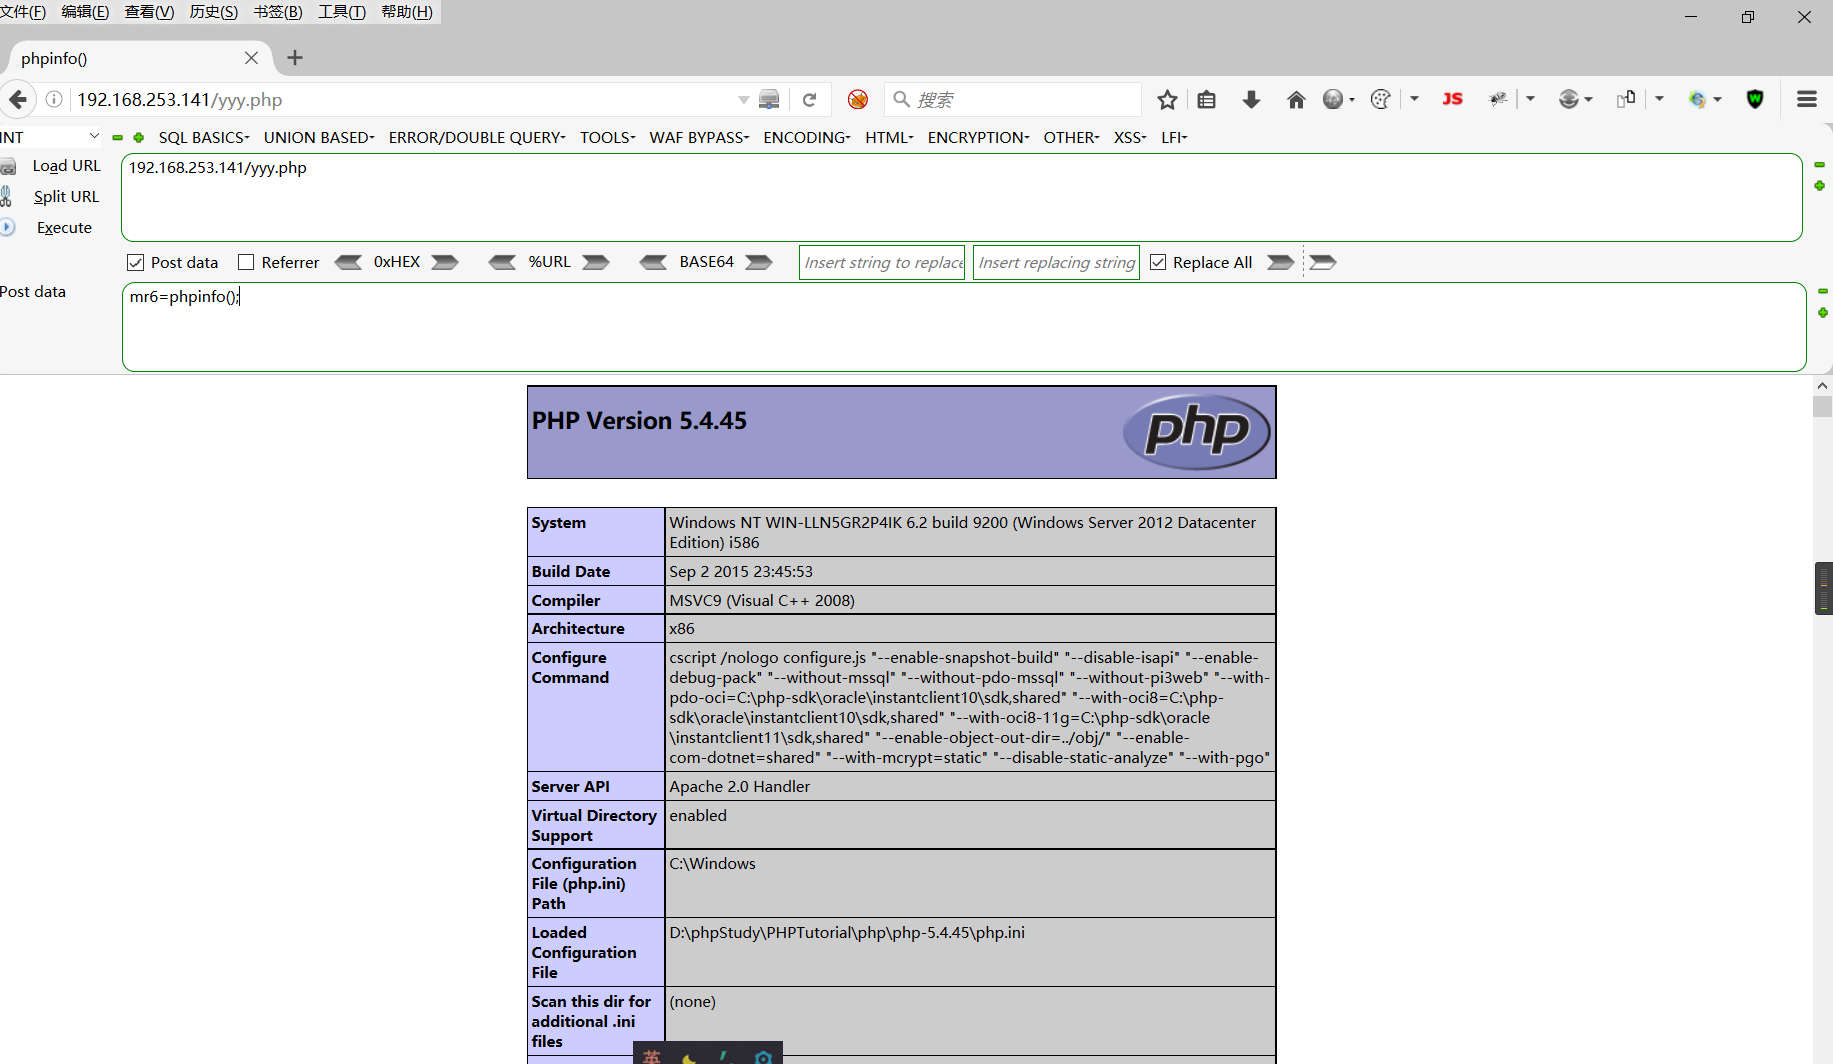The image size is (1833, 1064).
Task: Open the hamburger menu icon
Action: click(x=1806, y=99)
